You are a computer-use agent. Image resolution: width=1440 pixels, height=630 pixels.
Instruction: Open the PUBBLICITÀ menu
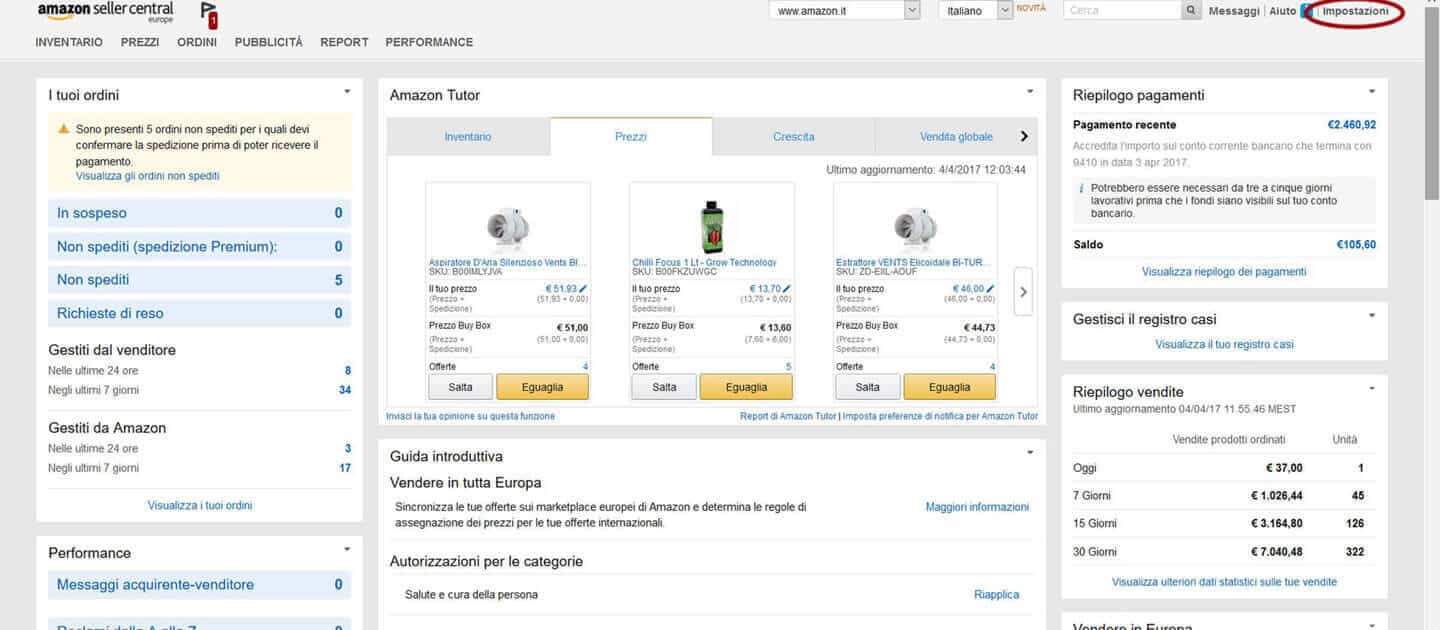click(x=269, y=42)
